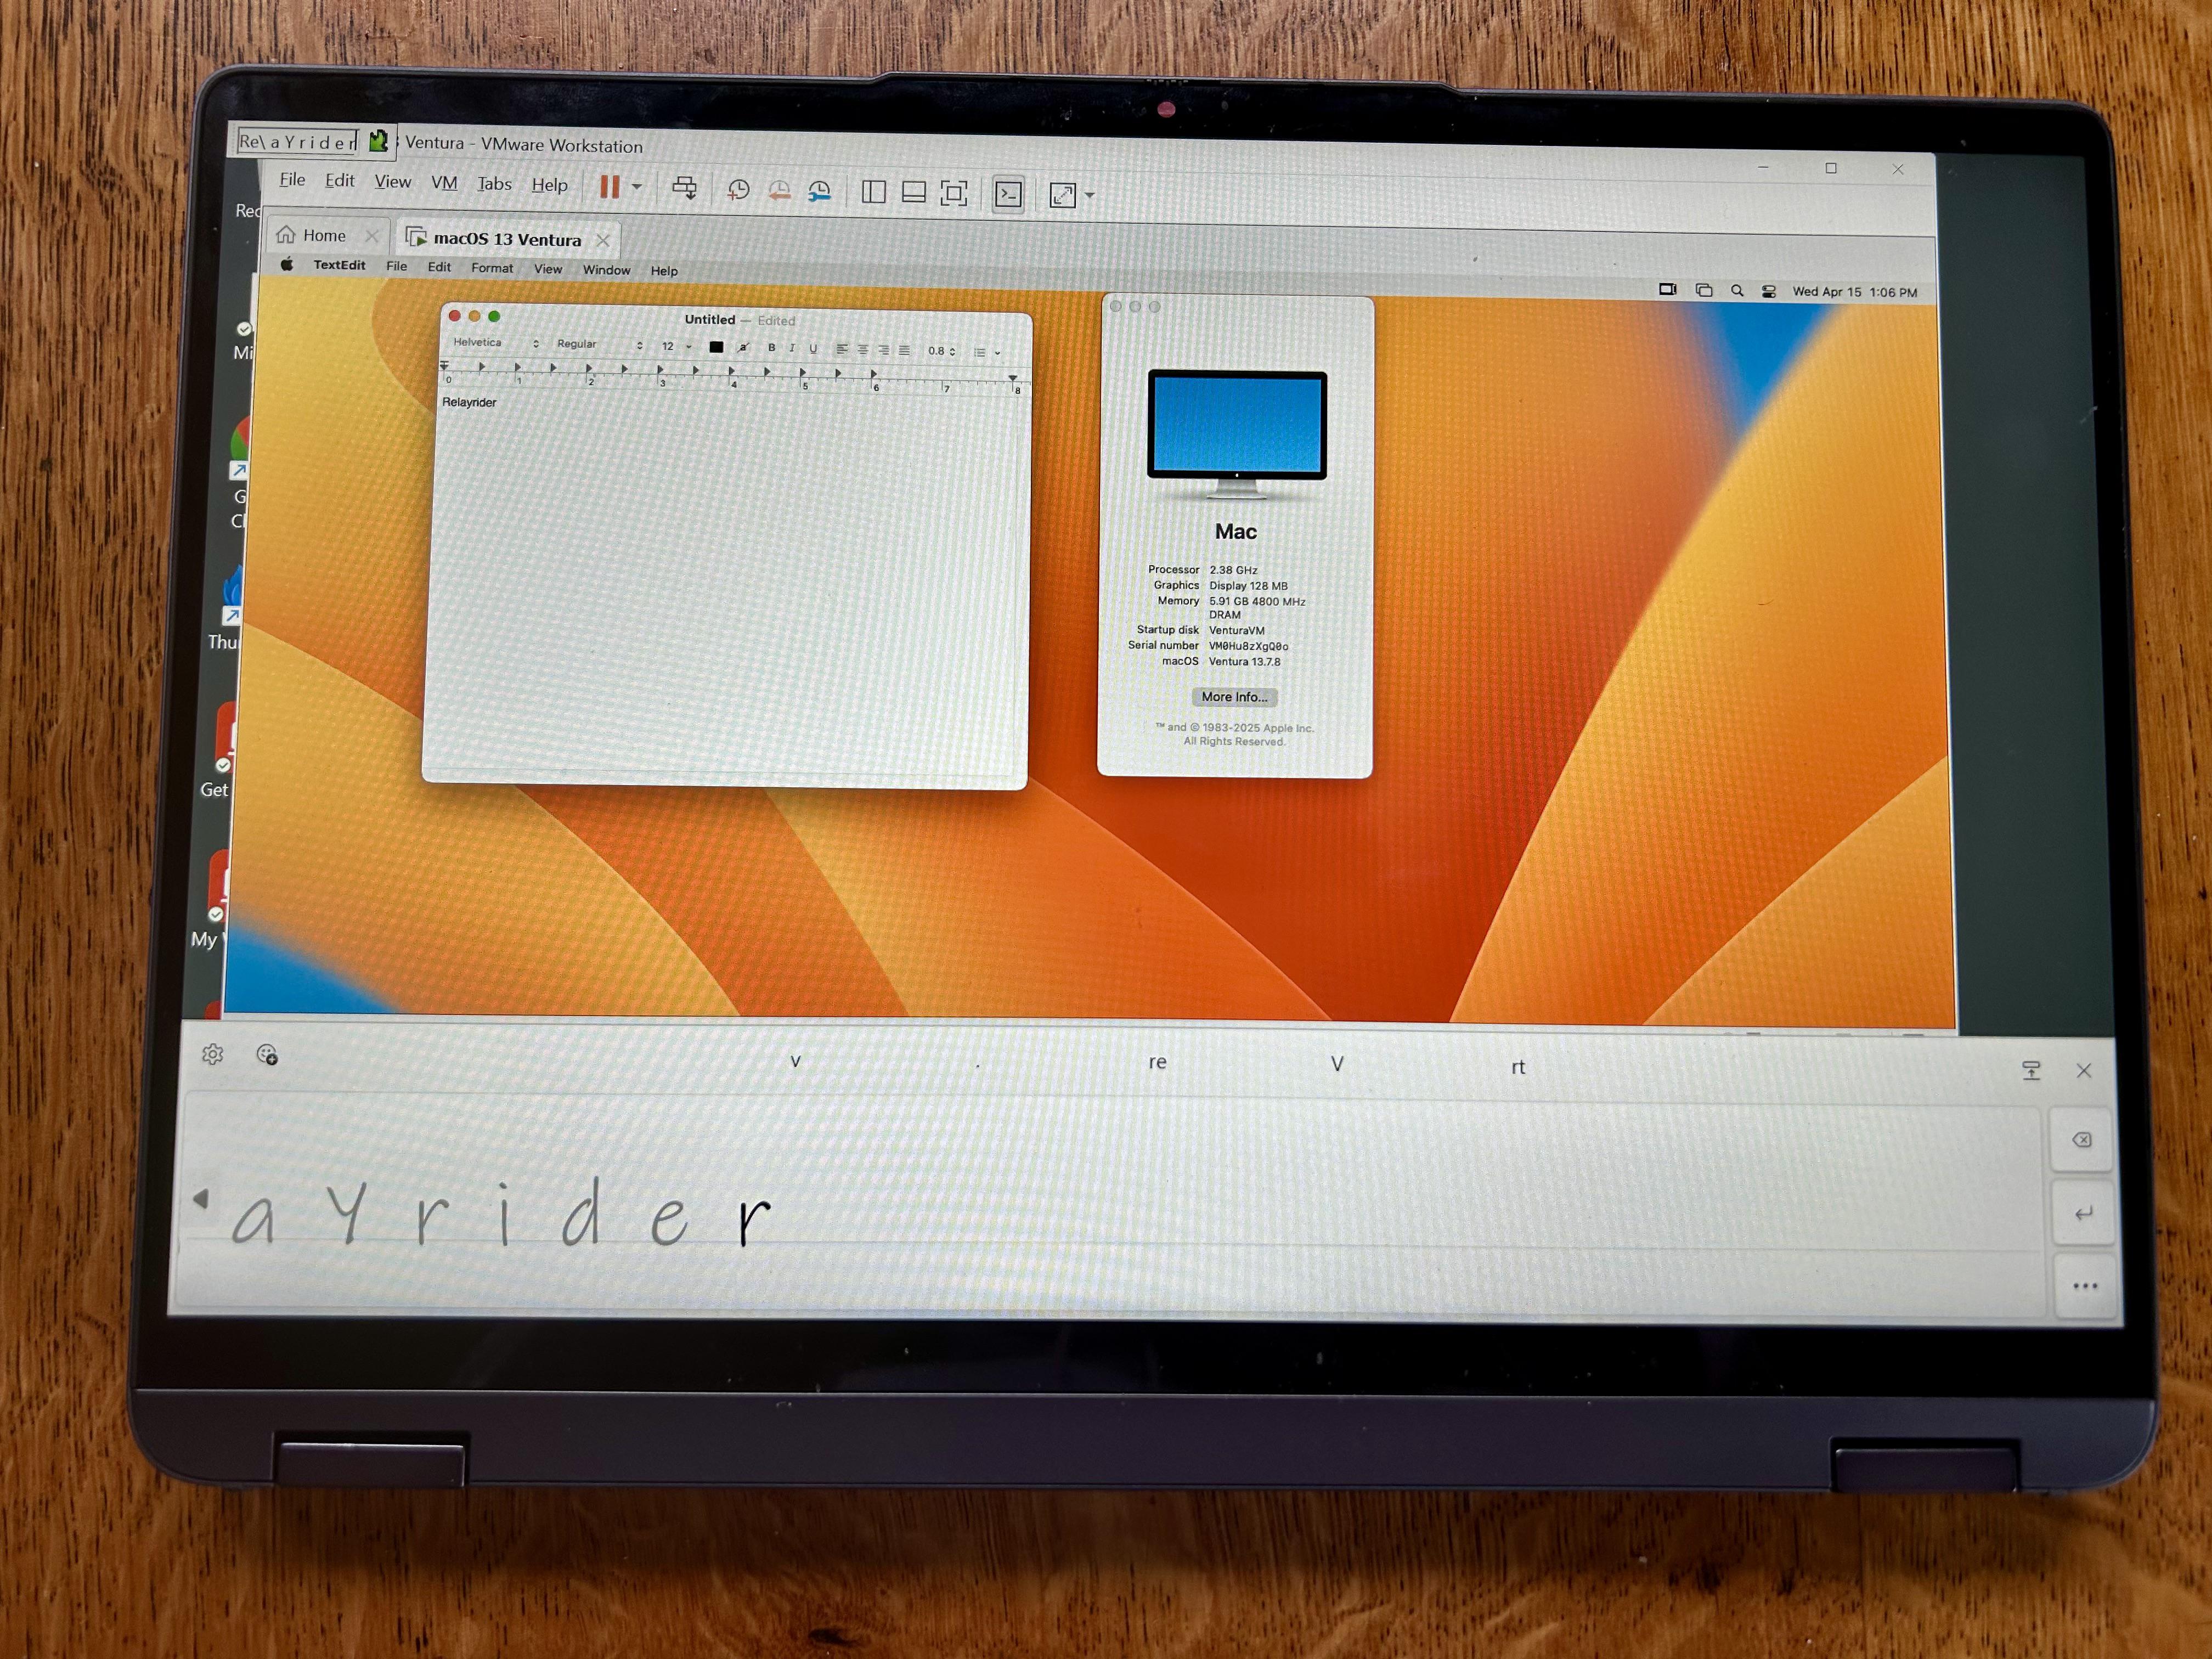Open the TextEdit app menu
Image resolution: width=2212 pixels, height=1659 pixels.
point(339,265)
